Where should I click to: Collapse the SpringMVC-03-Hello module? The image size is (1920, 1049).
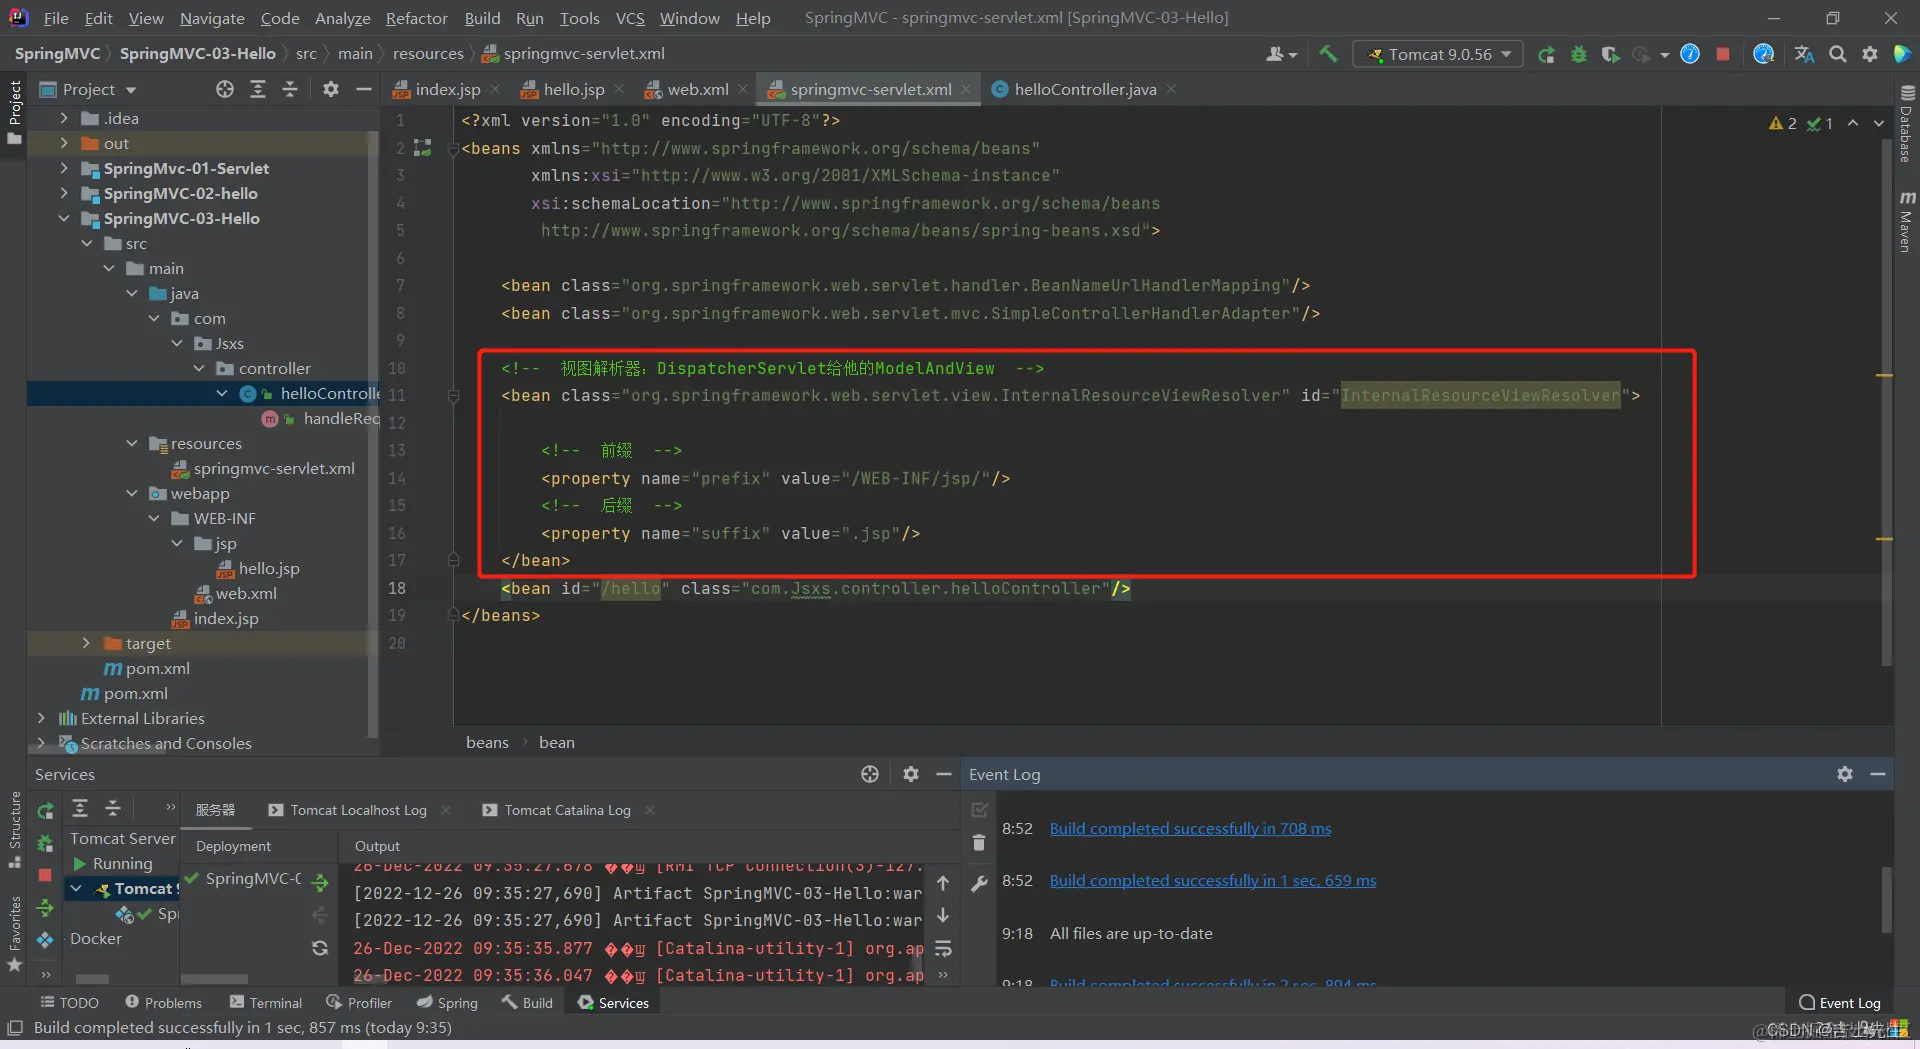coord(64,218)
